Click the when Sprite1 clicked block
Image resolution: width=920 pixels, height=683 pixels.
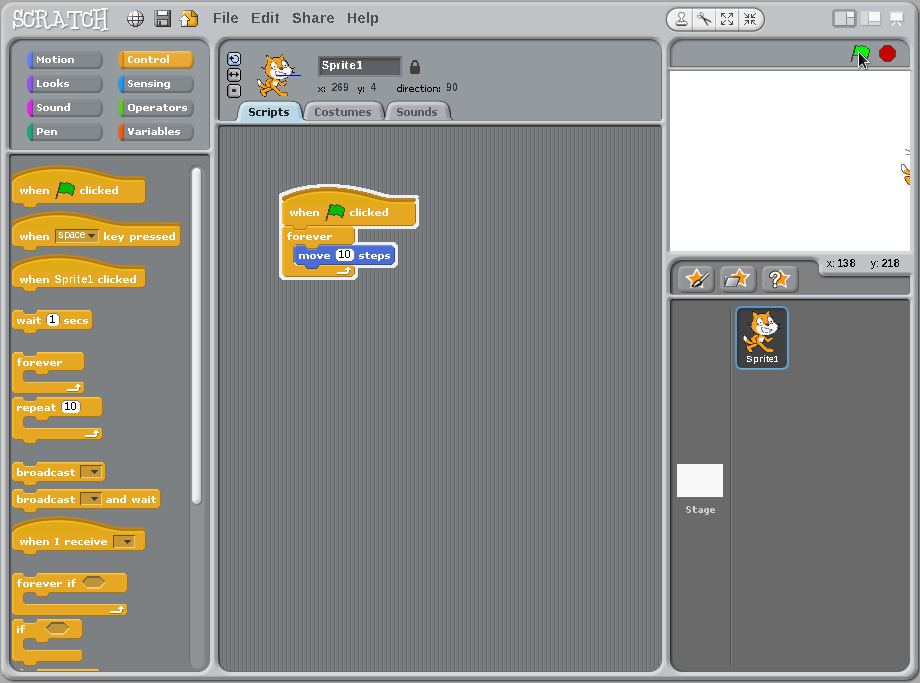(78, 275)
